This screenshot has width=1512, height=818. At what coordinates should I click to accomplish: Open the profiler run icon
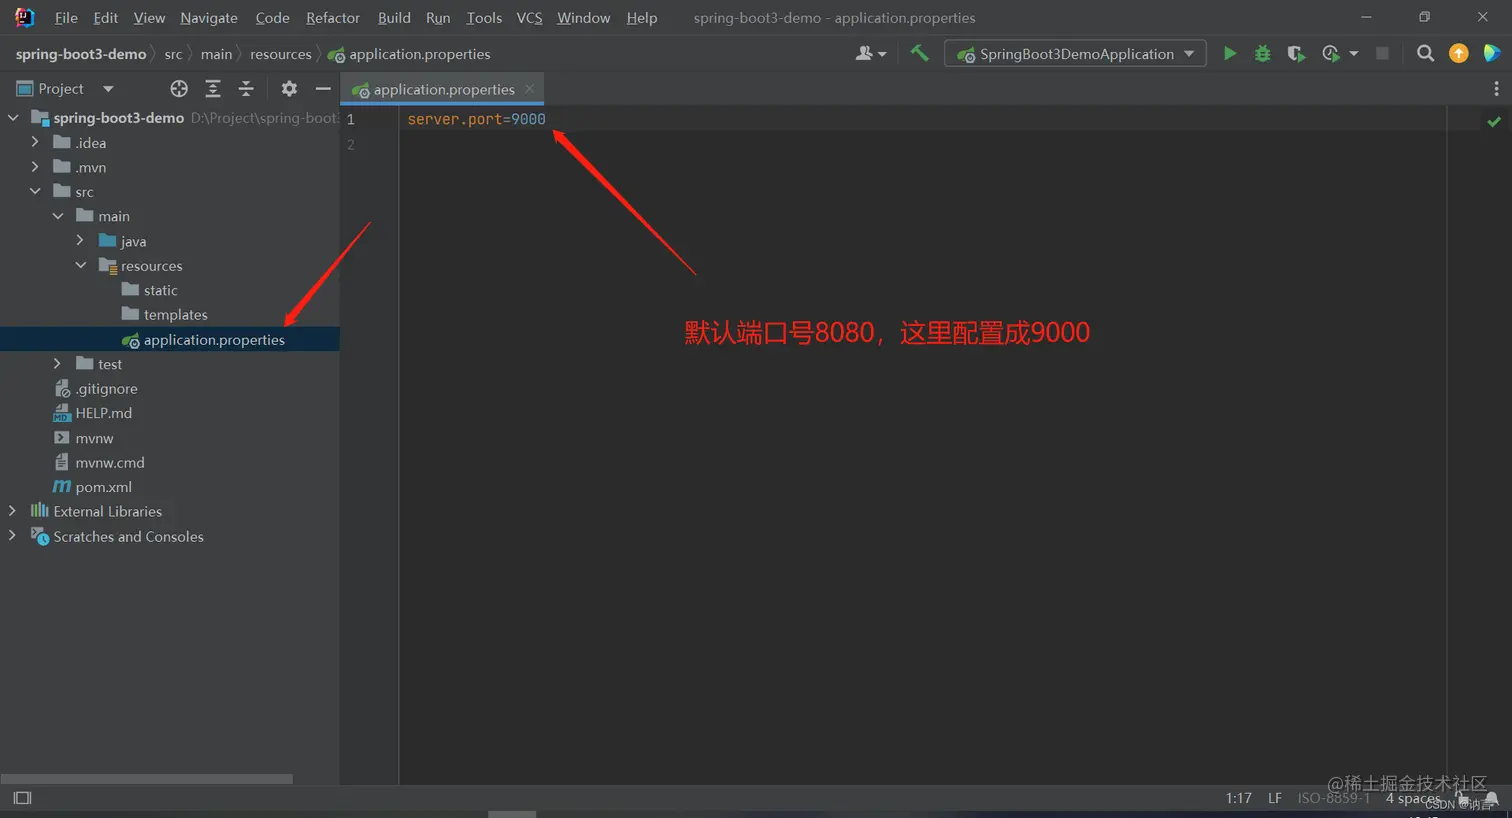click(1331, 54)
